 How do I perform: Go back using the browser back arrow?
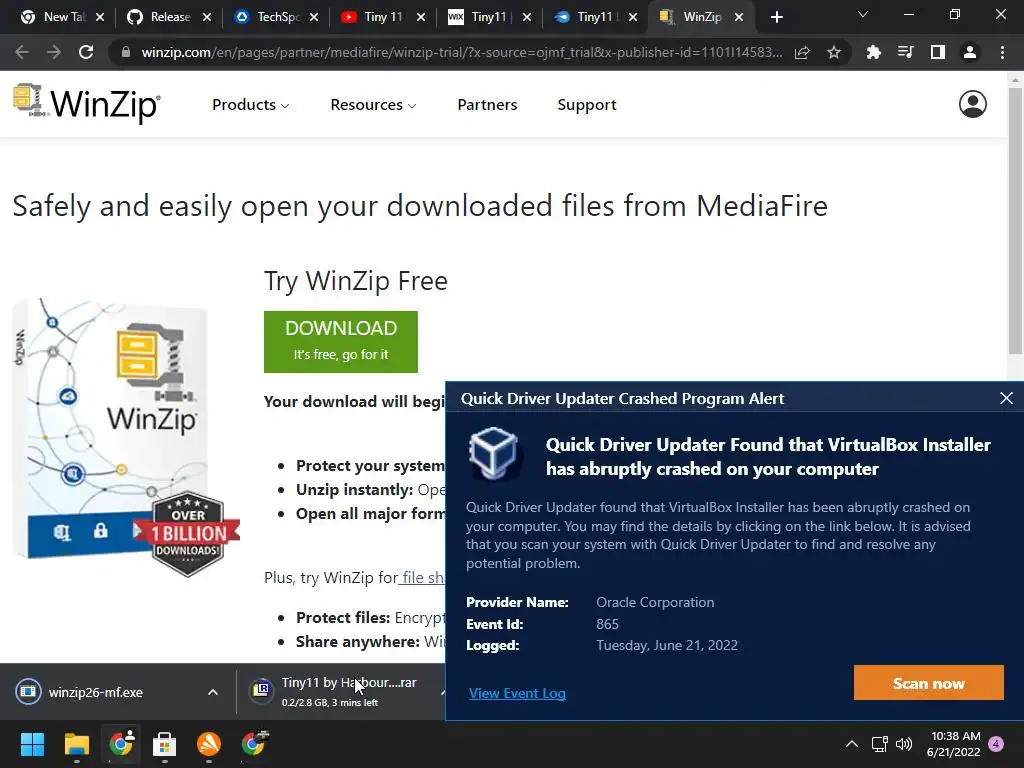pyautogui.click(x=22, y=52)
